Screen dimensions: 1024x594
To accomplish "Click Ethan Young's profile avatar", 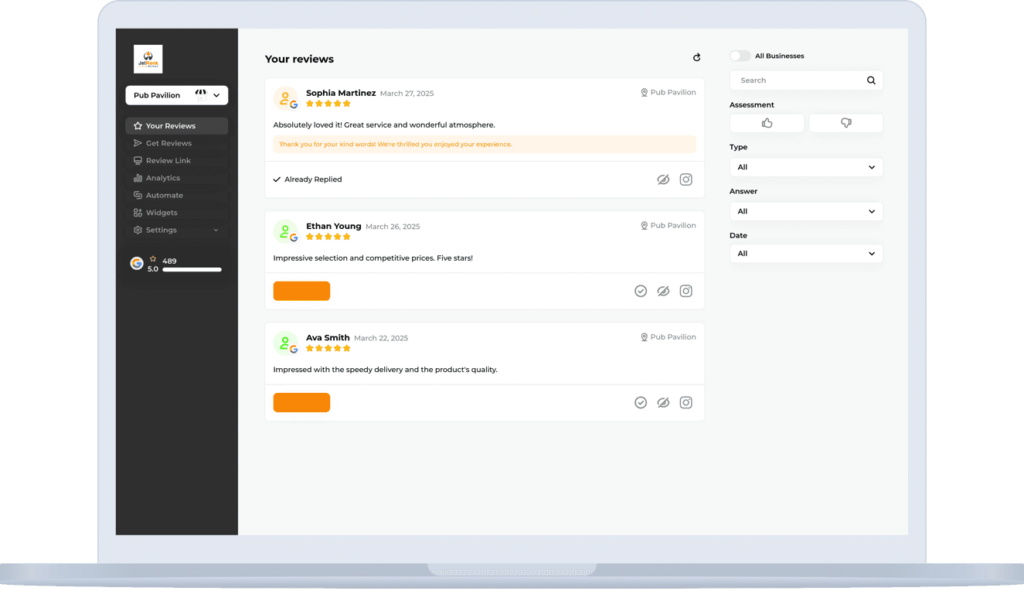I will click(x=286, y=232).
